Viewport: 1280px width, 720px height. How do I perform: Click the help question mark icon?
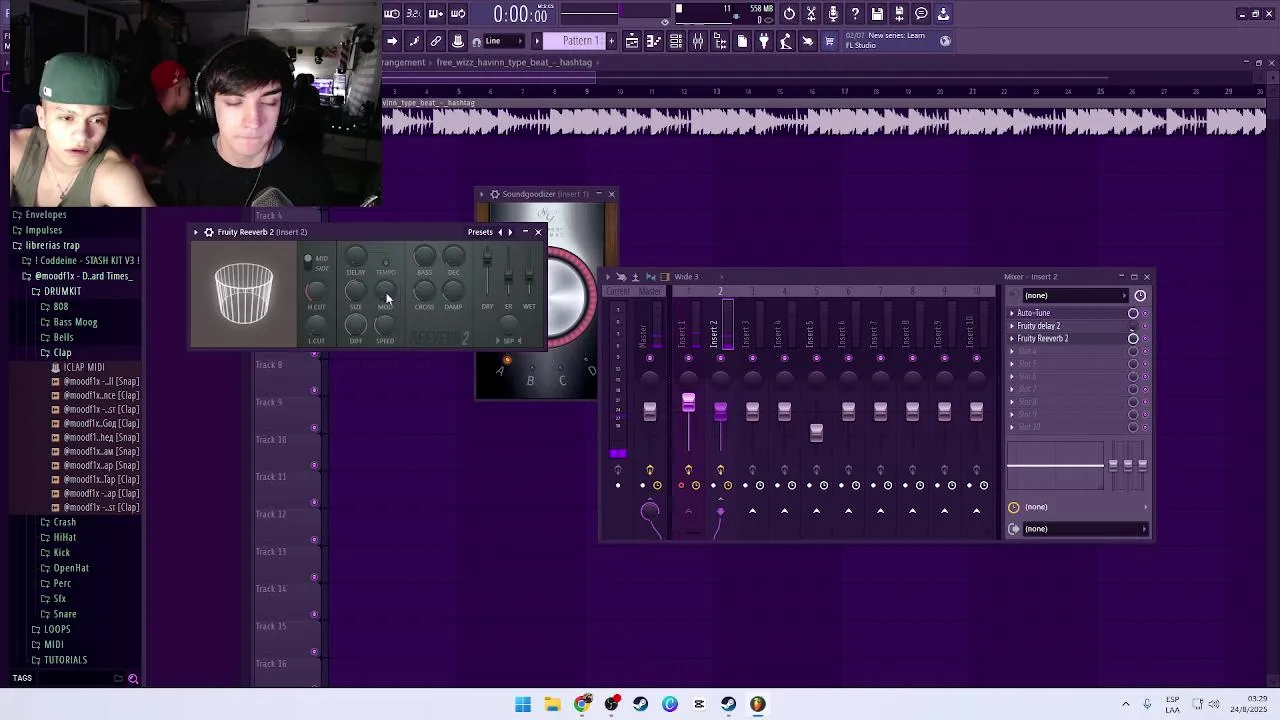[855, 14]
